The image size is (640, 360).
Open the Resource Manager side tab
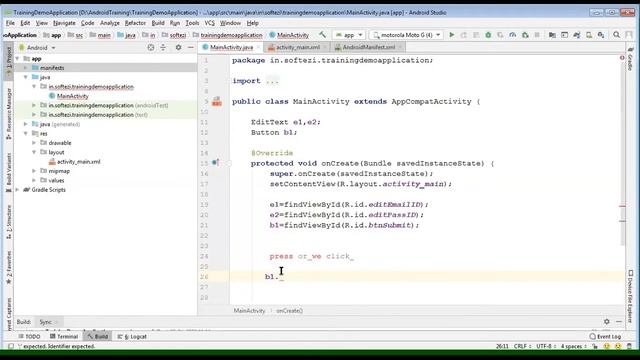point(9,113)
